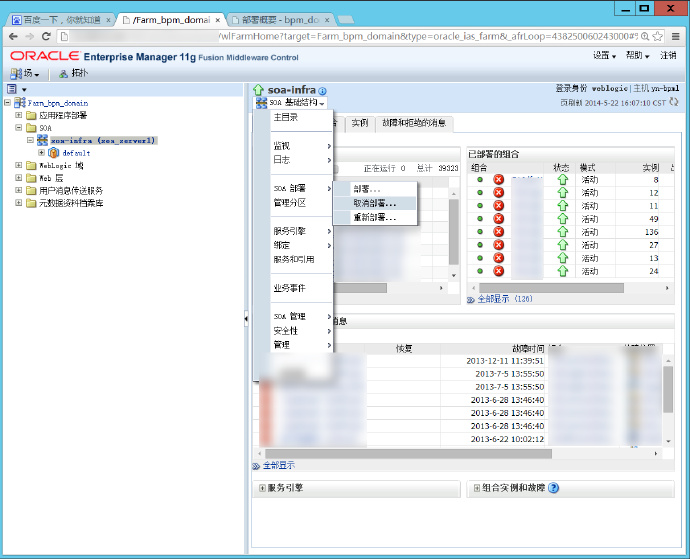Screen dimensions: 690x559
Task: Click green status arrow beside soa-infra heading
Action: pyautogui.click(x=258, y=90)
